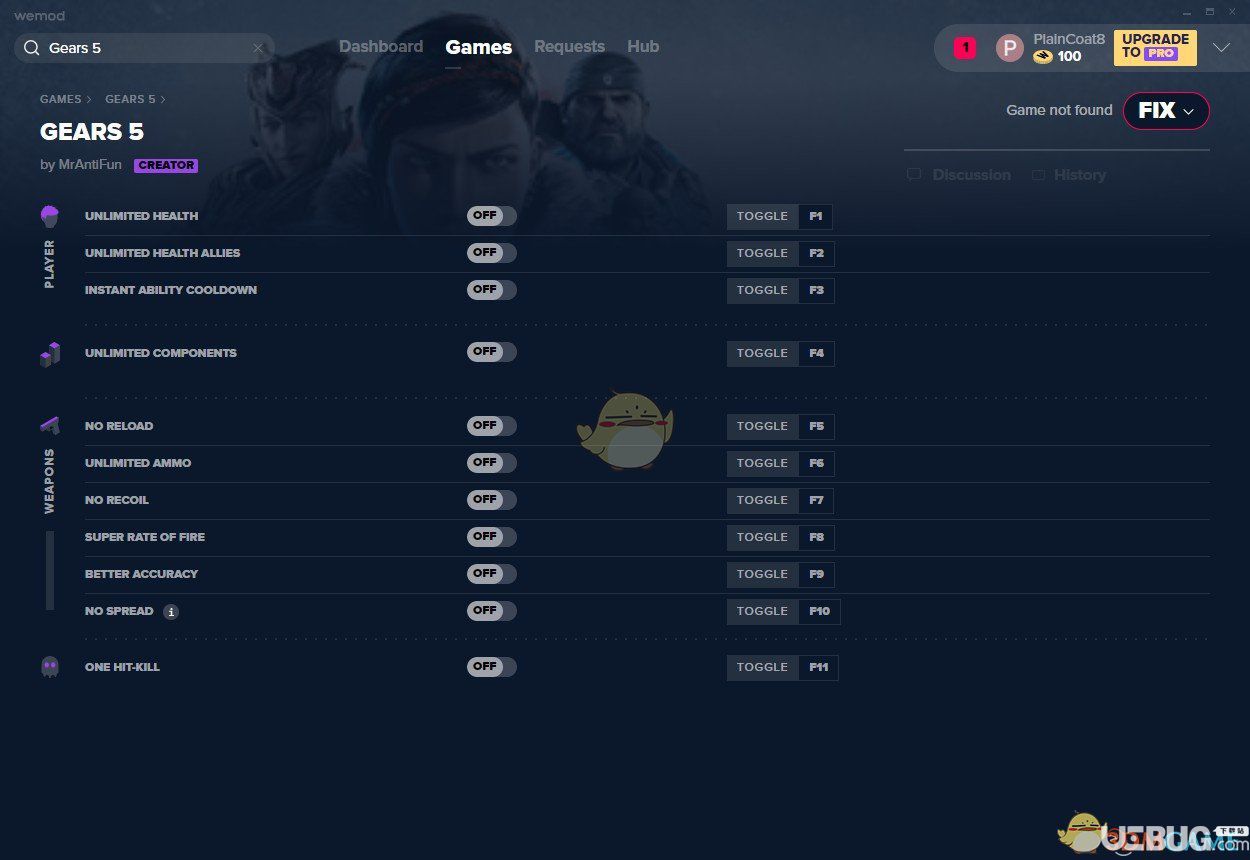Change the F11 hotkey box

click(819, 667)
